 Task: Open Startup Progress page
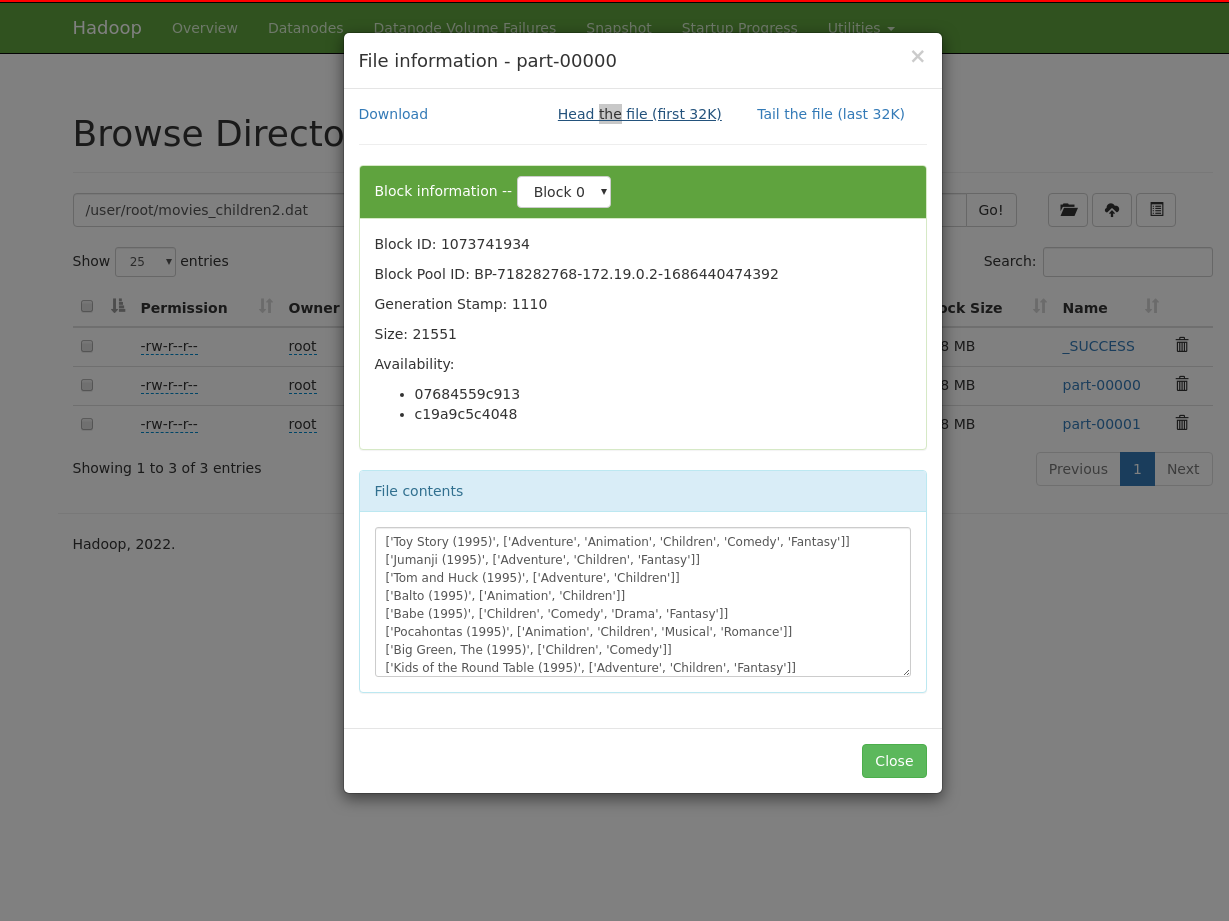[739, 28]
